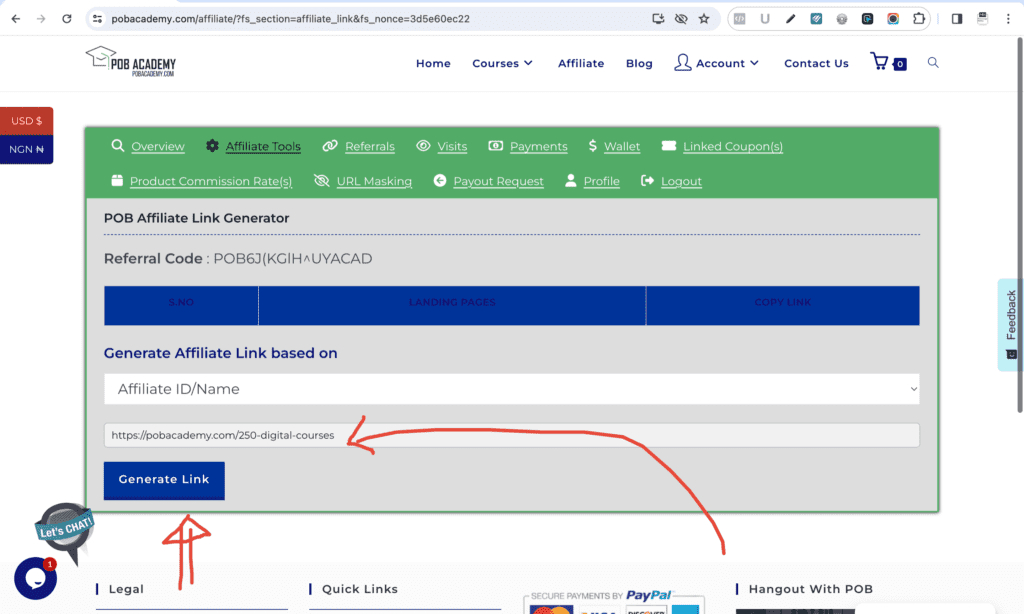Click the pen extension icon
Screen dimensions: 1024x614
(791, 19)
